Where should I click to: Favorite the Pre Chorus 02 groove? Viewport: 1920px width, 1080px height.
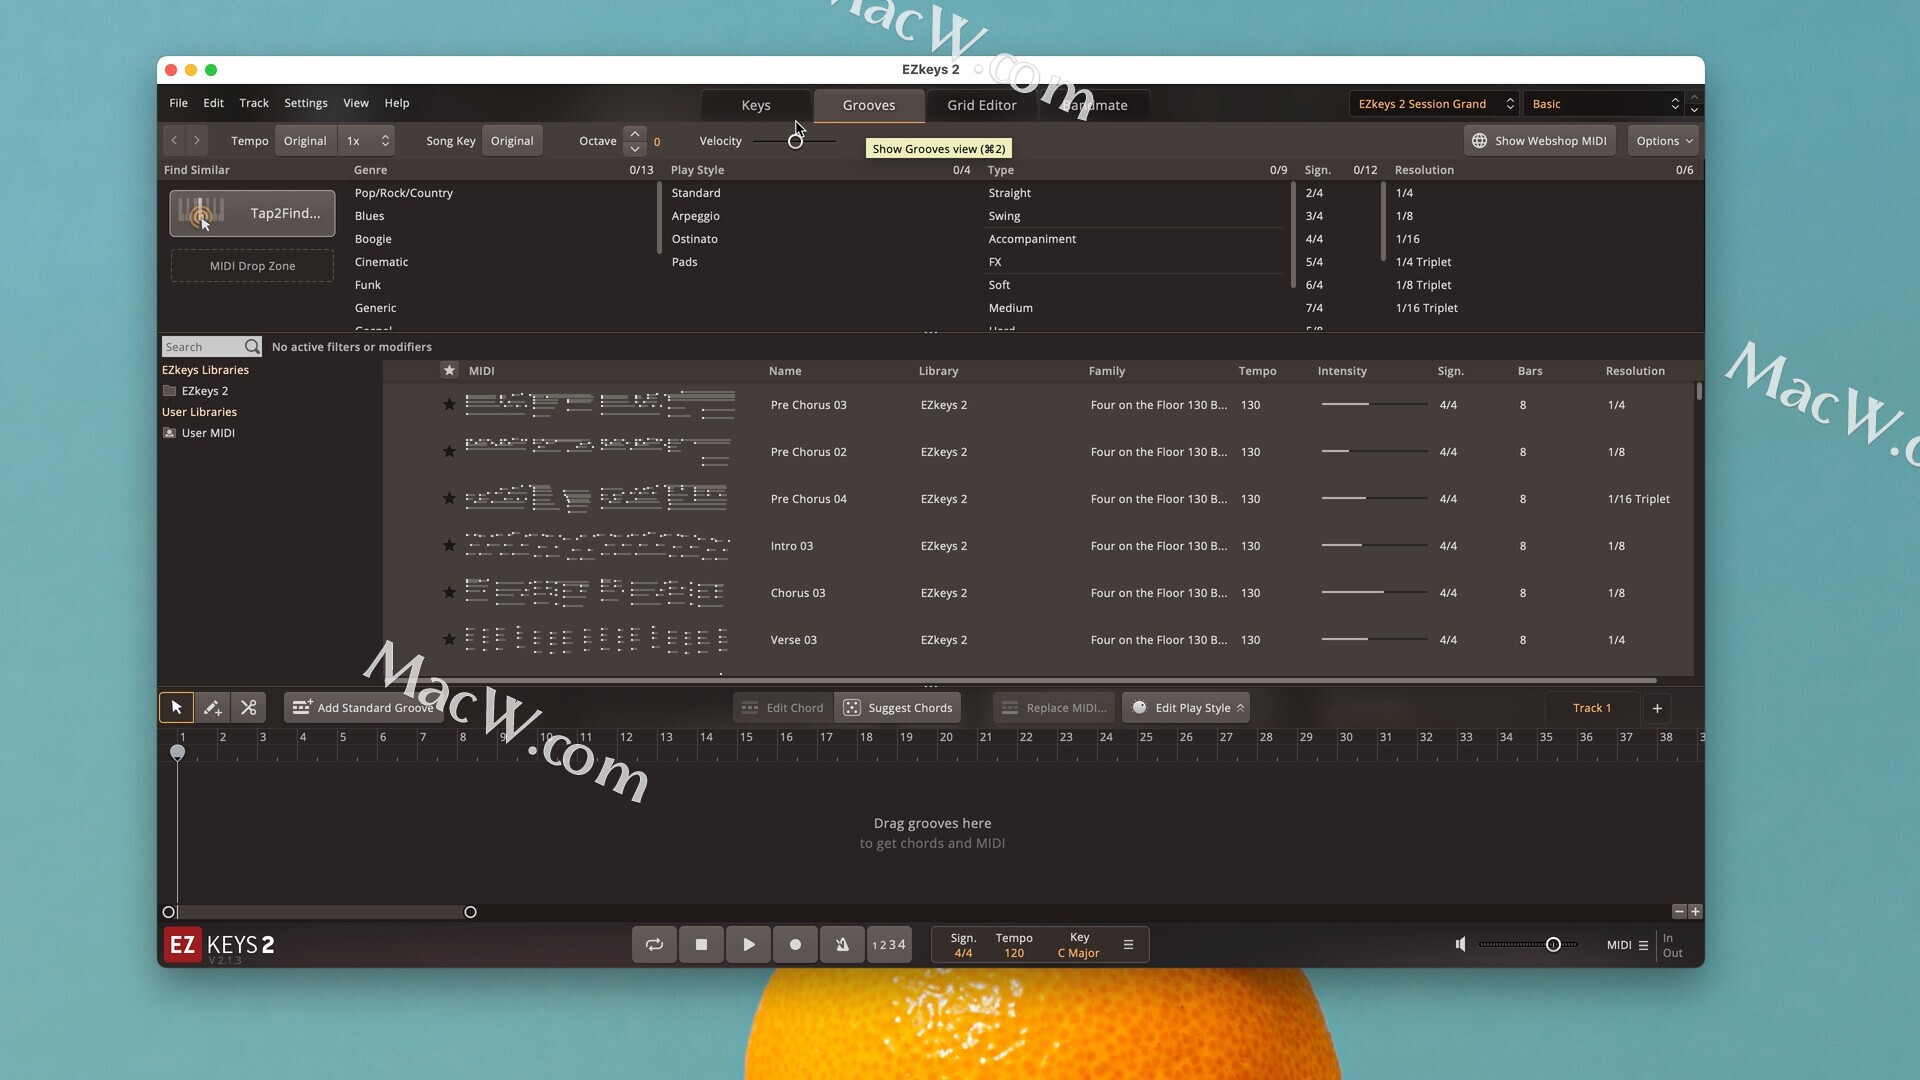coord(449,452)
